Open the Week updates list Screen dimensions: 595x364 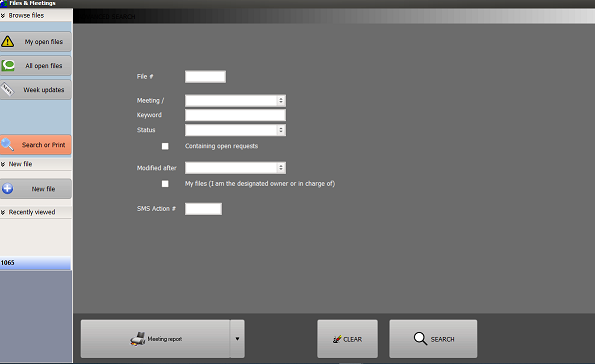click(36, 90)
